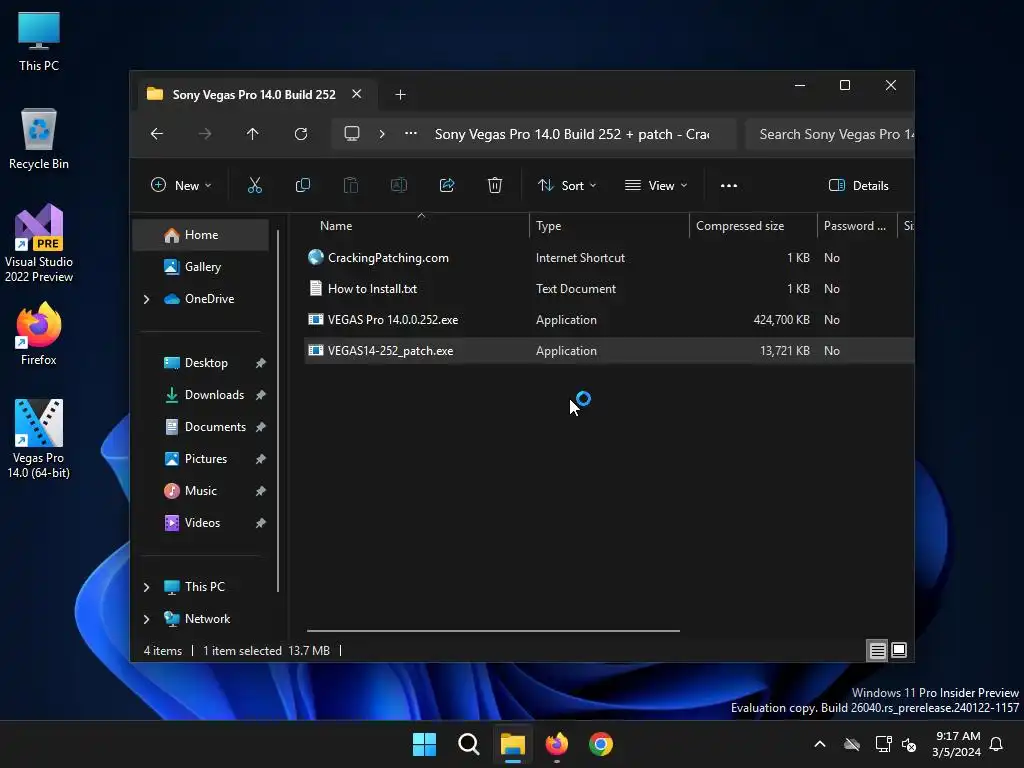Switch to large thumbnails view icon in status bar
The width and height of the screenshot is (1024, 768).
tap(899, 650)
